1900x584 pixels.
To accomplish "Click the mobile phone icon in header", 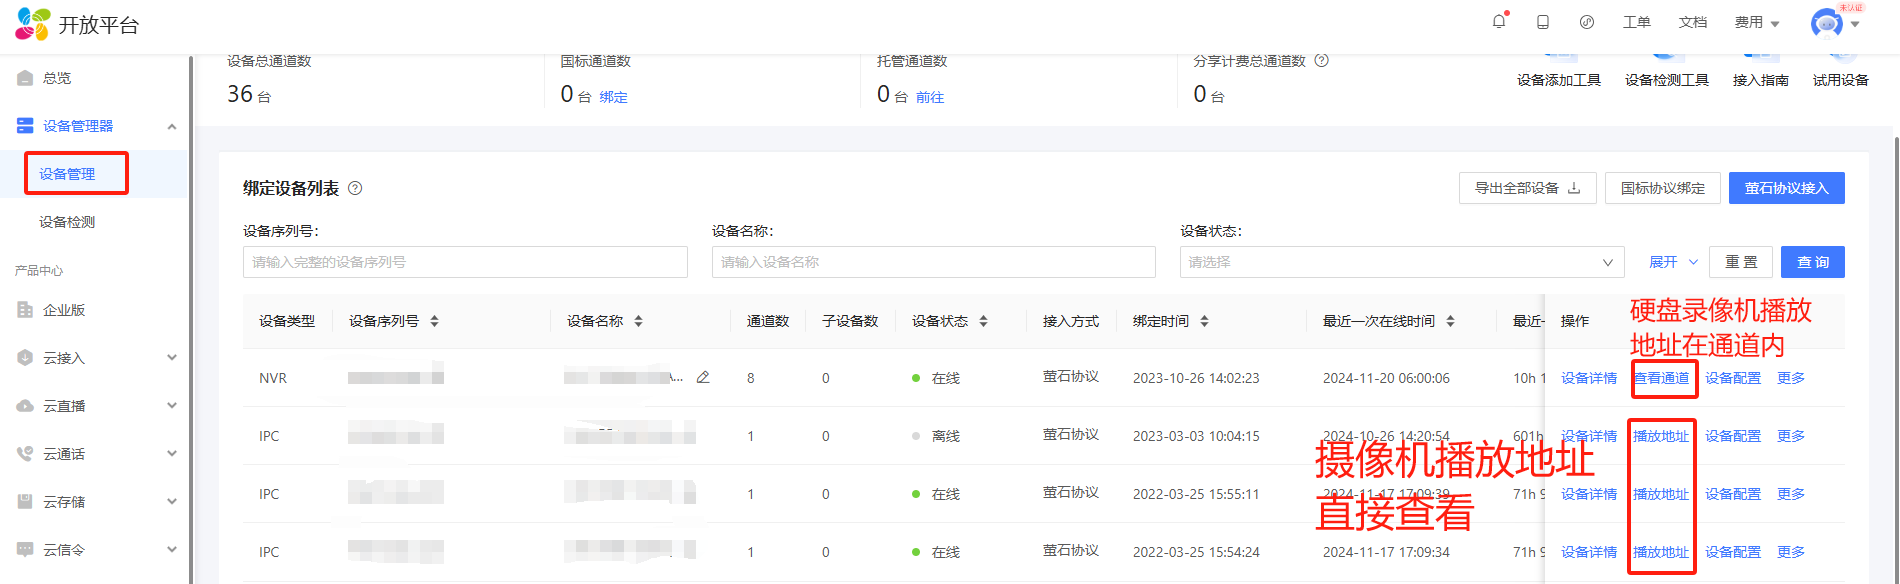I will (x=1543, y=22).
